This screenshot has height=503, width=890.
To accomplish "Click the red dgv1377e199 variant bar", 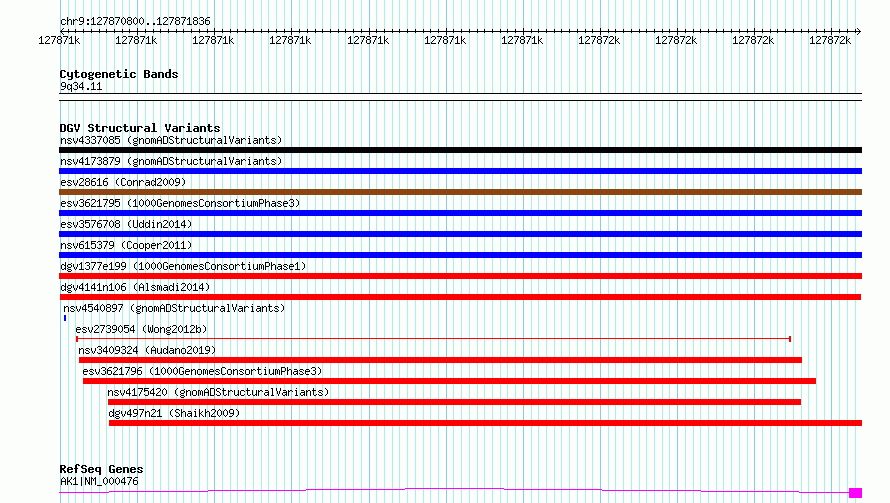I will click(x=460, y=276).
